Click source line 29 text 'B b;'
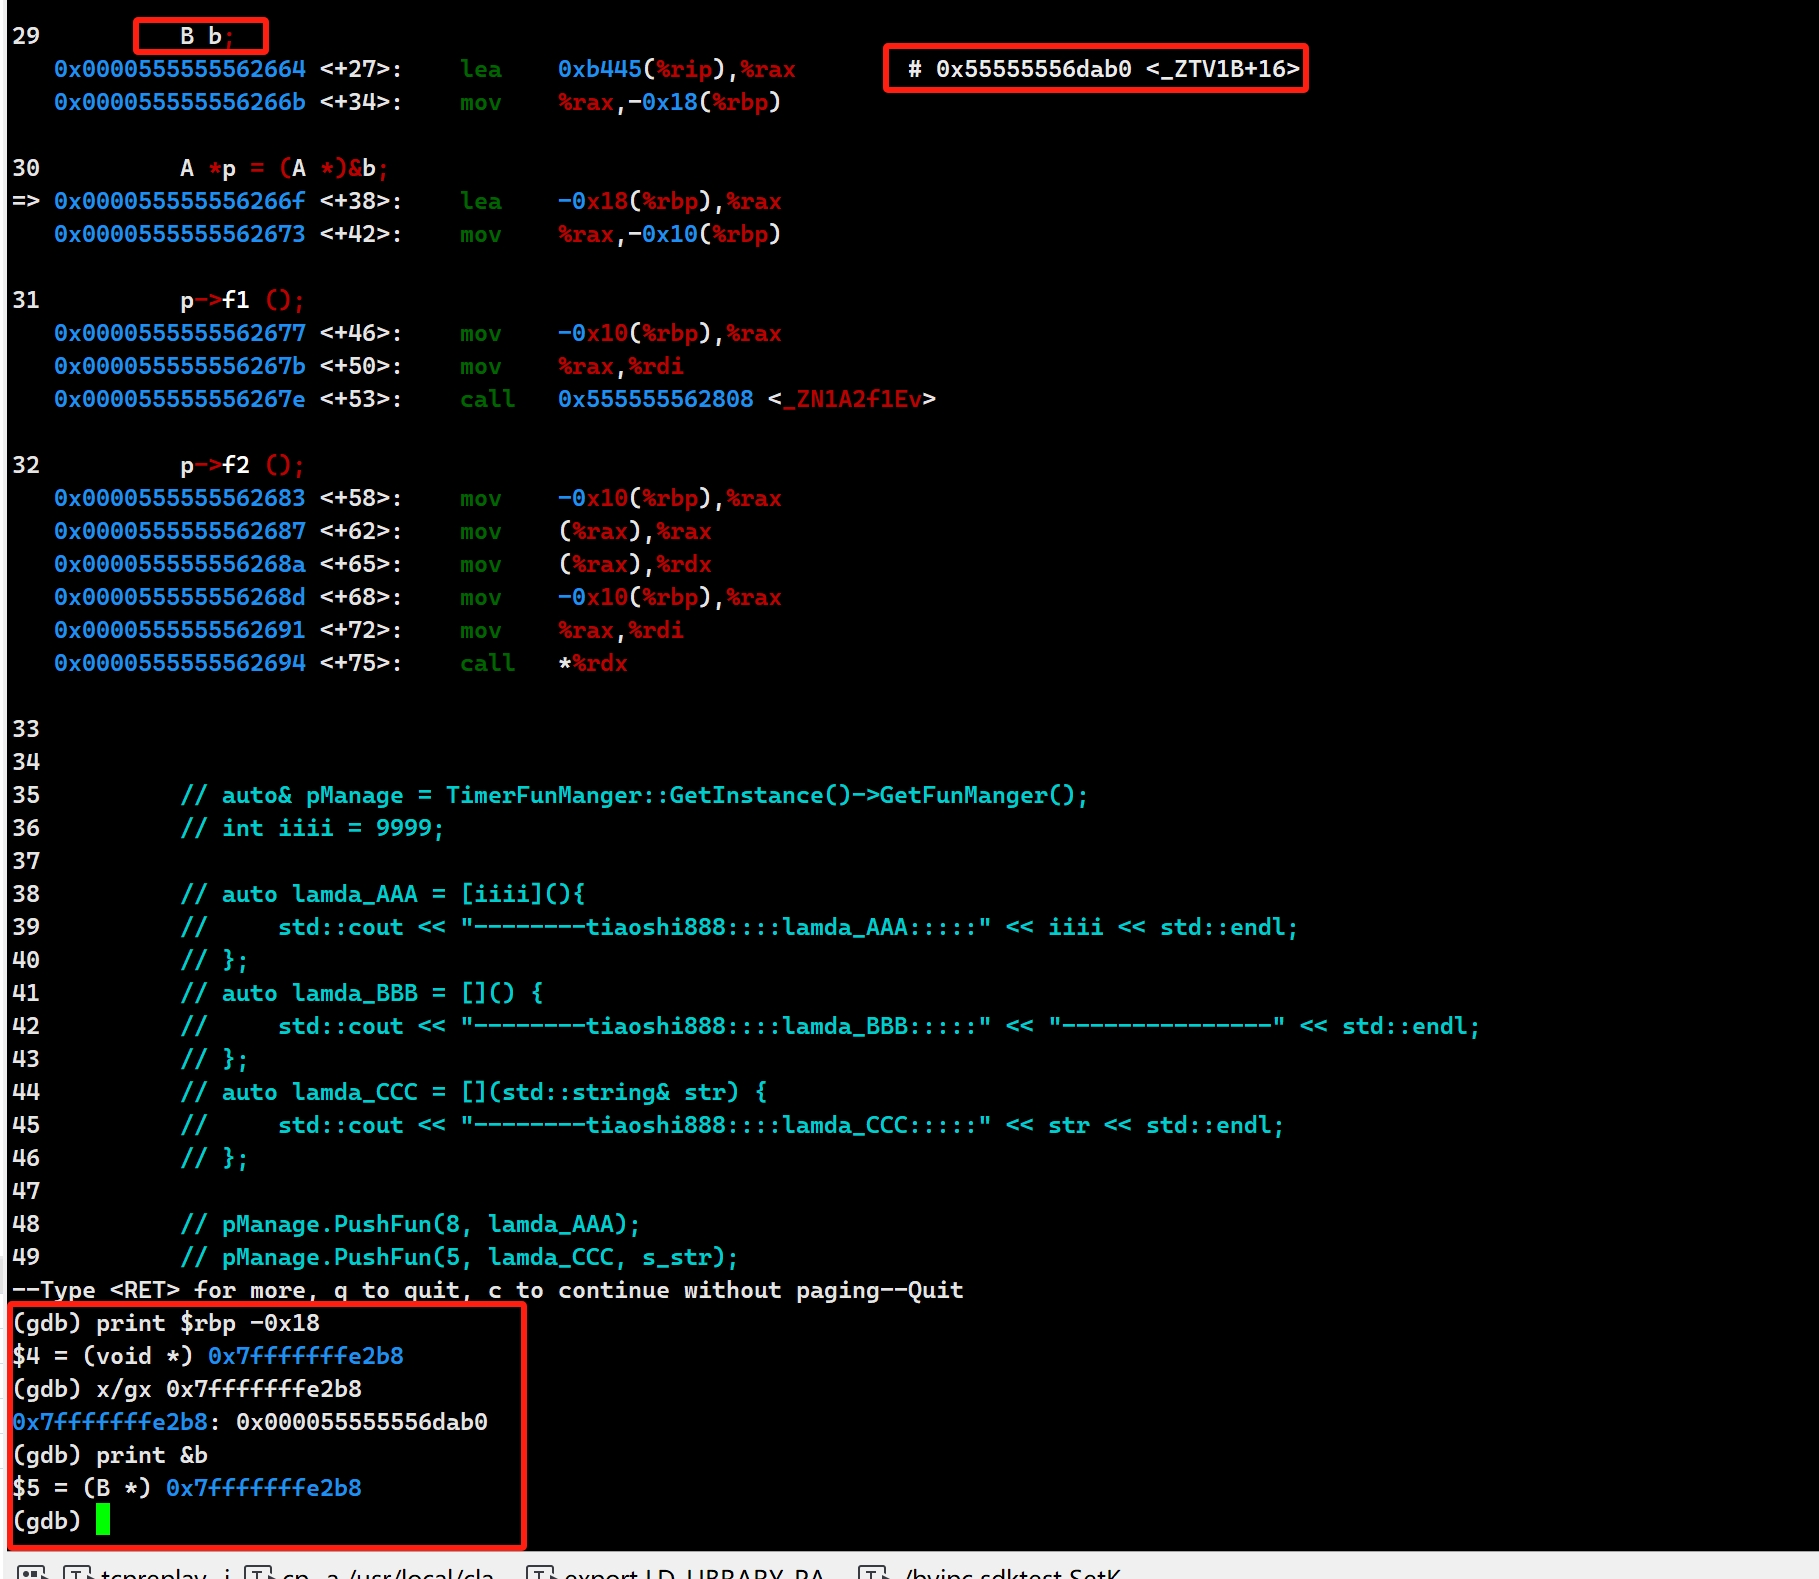This screenshot has width=1819, height=1579. coord(206,36)
